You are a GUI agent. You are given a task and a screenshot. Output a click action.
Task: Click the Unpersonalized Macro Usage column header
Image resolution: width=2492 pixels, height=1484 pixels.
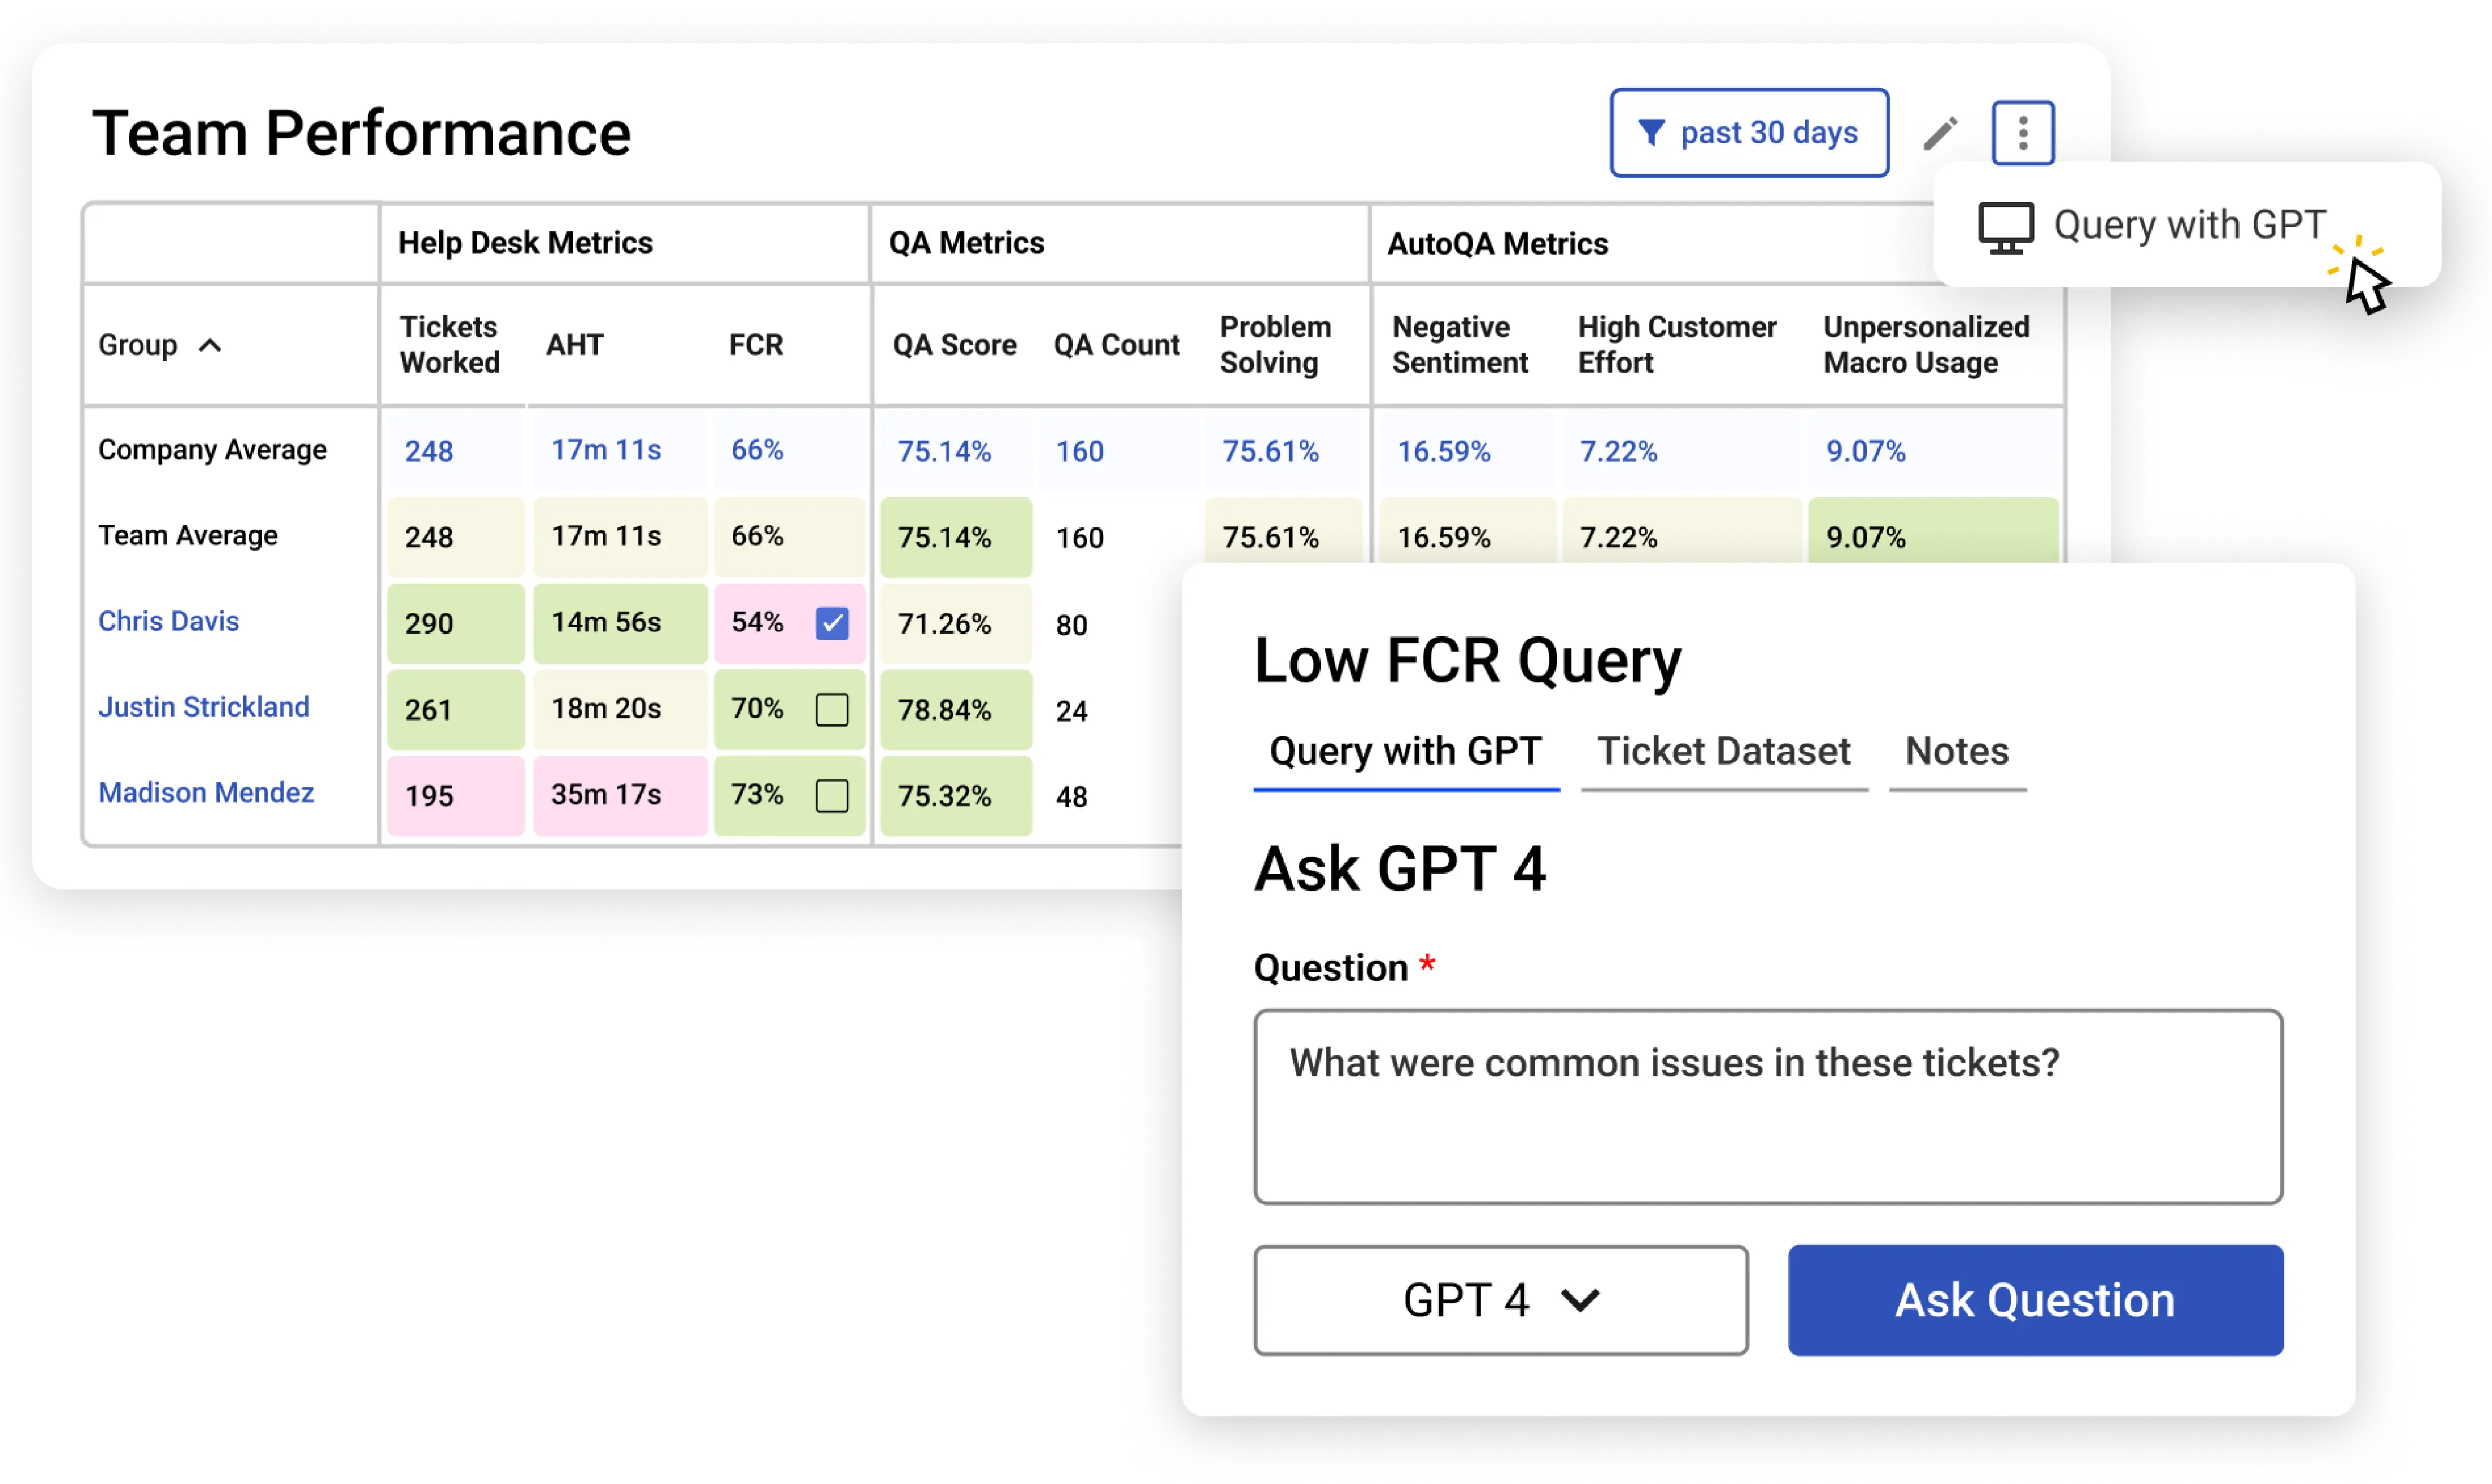pyautogui.click(x=1926, y=345)
